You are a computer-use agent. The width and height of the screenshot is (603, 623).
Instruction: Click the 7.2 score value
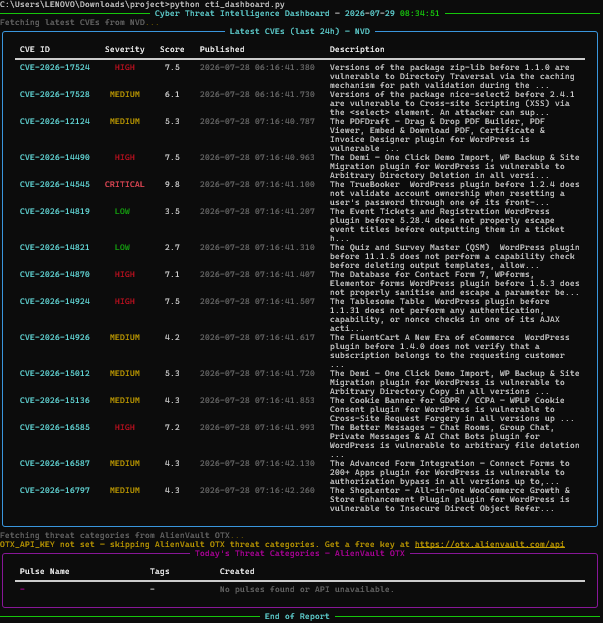172,427
